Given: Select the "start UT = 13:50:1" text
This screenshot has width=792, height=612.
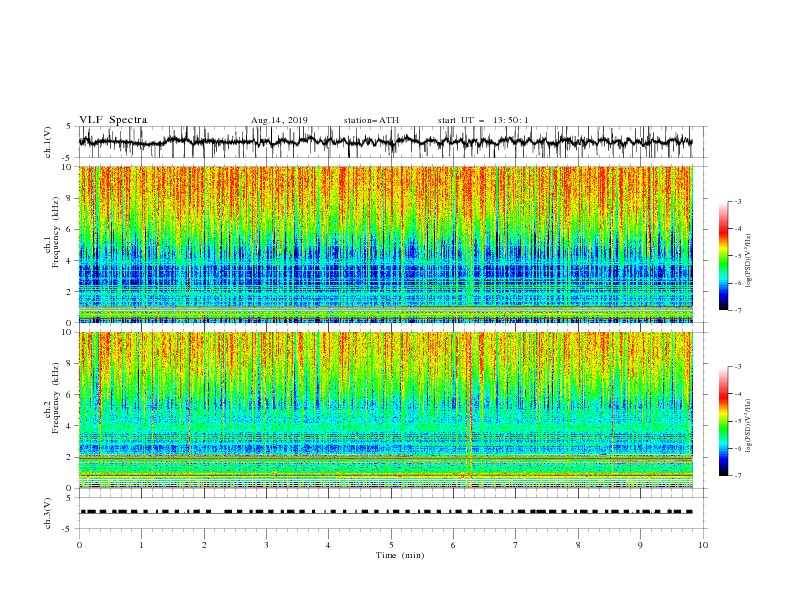Looking at the screenshot, I should [483, 120].
